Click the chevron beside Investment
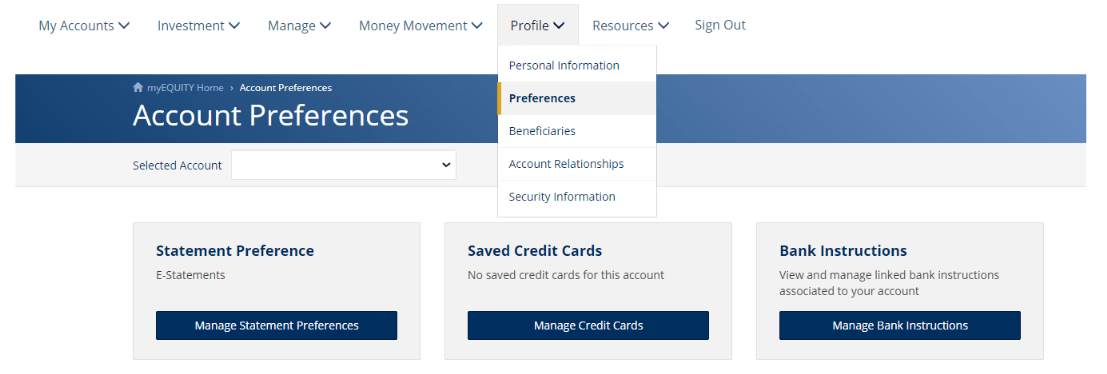This screenshot has width=1107, height=374. 234,25
